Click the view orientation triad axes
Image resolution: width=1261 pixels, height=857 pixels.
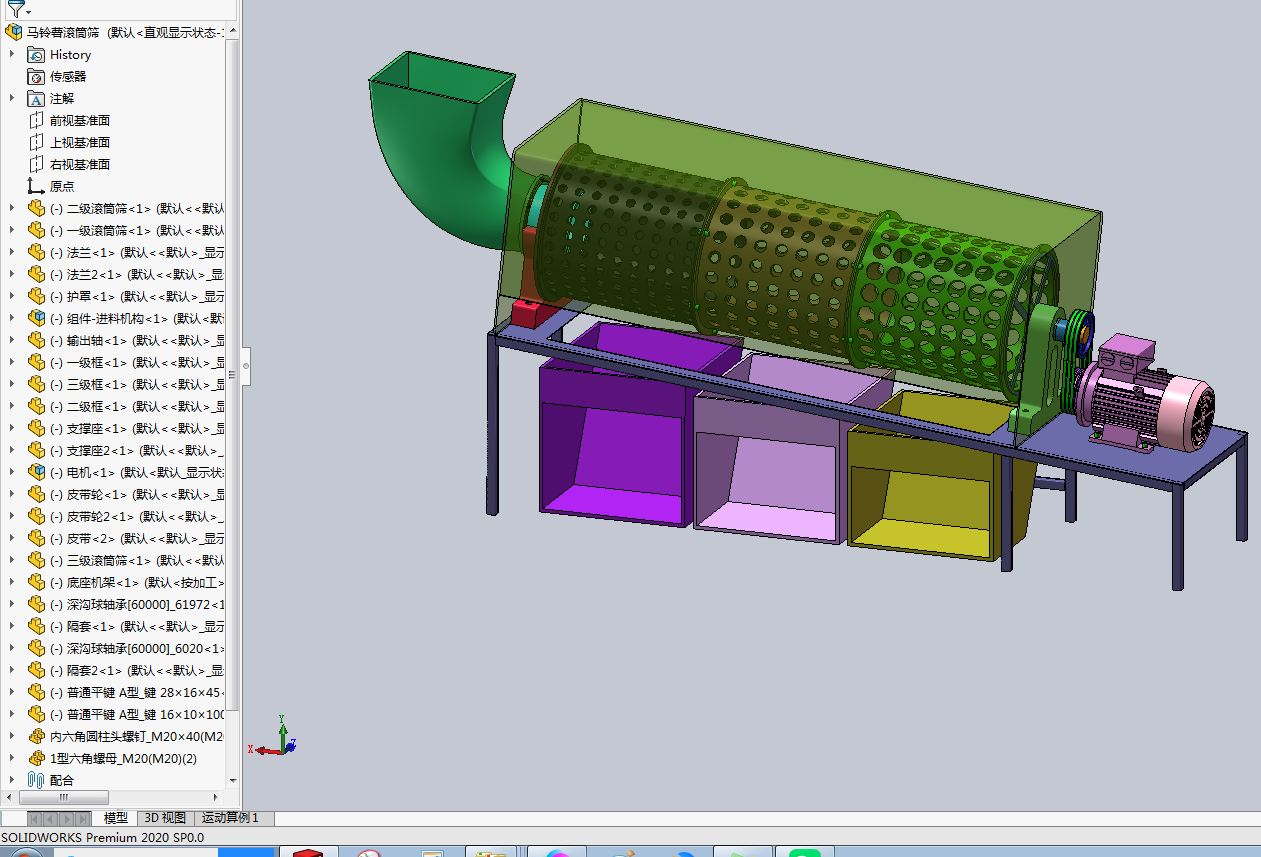272,737
